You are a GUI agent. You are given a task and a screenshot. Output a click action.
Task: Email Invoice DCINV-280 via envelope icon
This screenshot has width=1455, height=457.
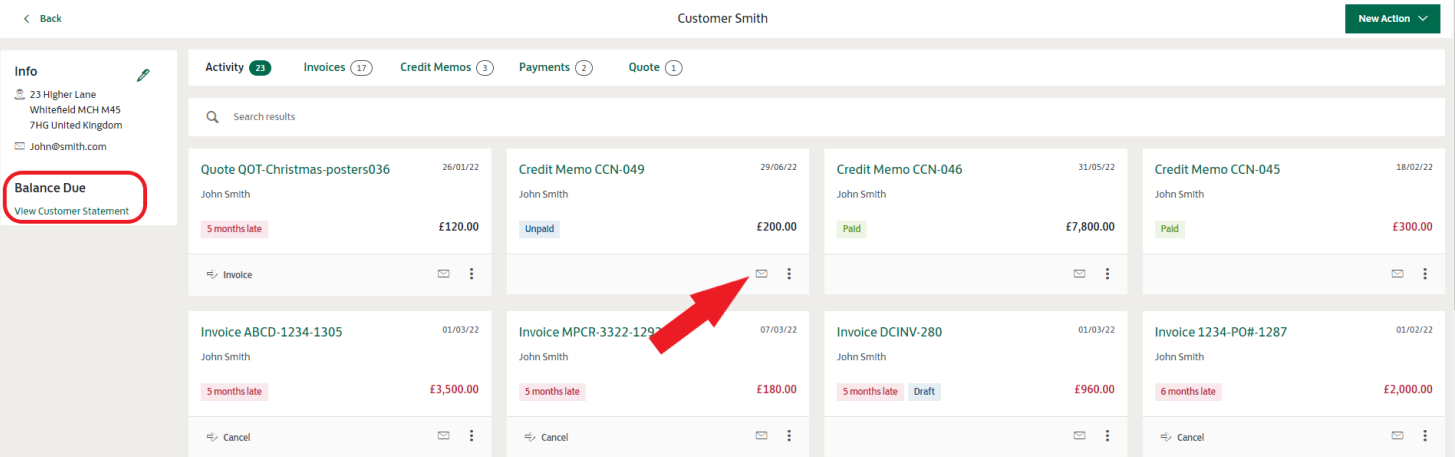pyautogui.click(x=1079, y=435)
